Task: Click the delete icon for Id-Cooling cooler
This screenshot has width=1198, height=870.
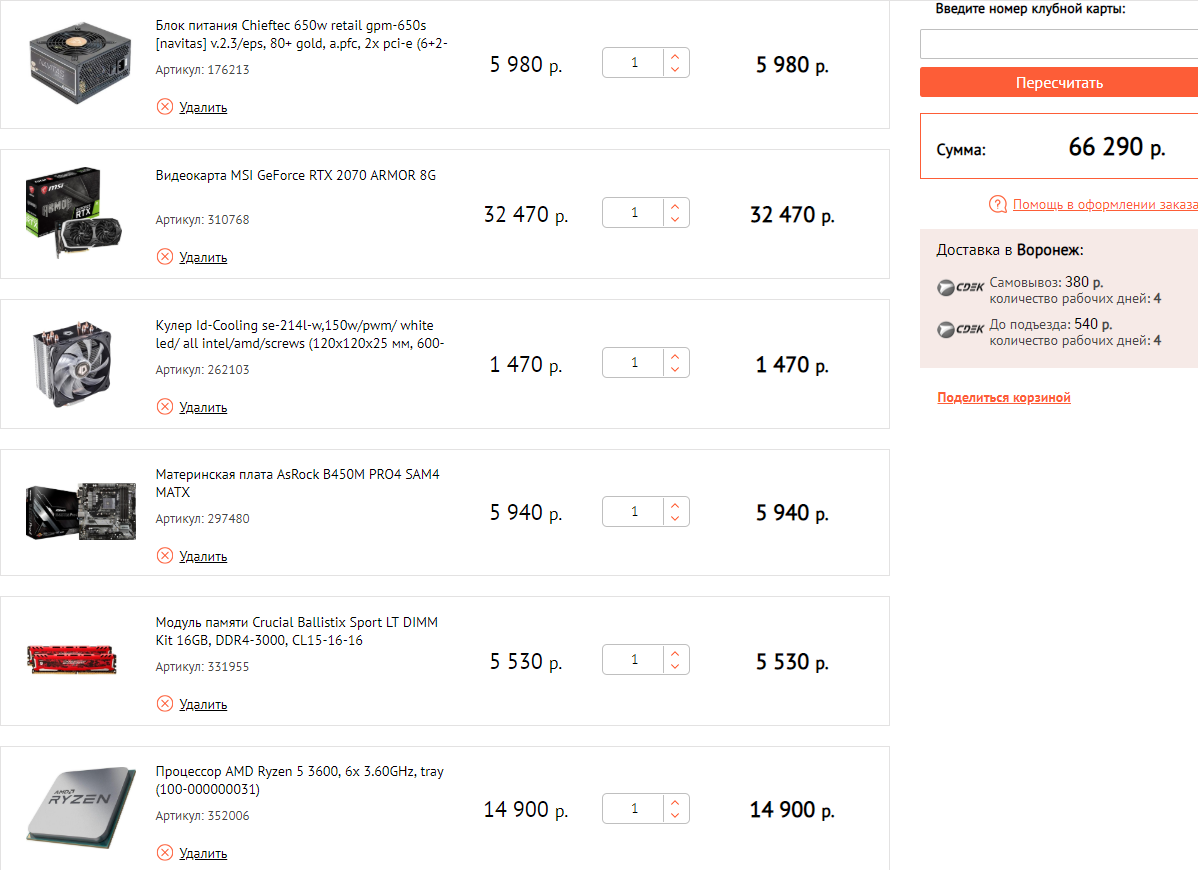Action: click(x=165, y=407)
